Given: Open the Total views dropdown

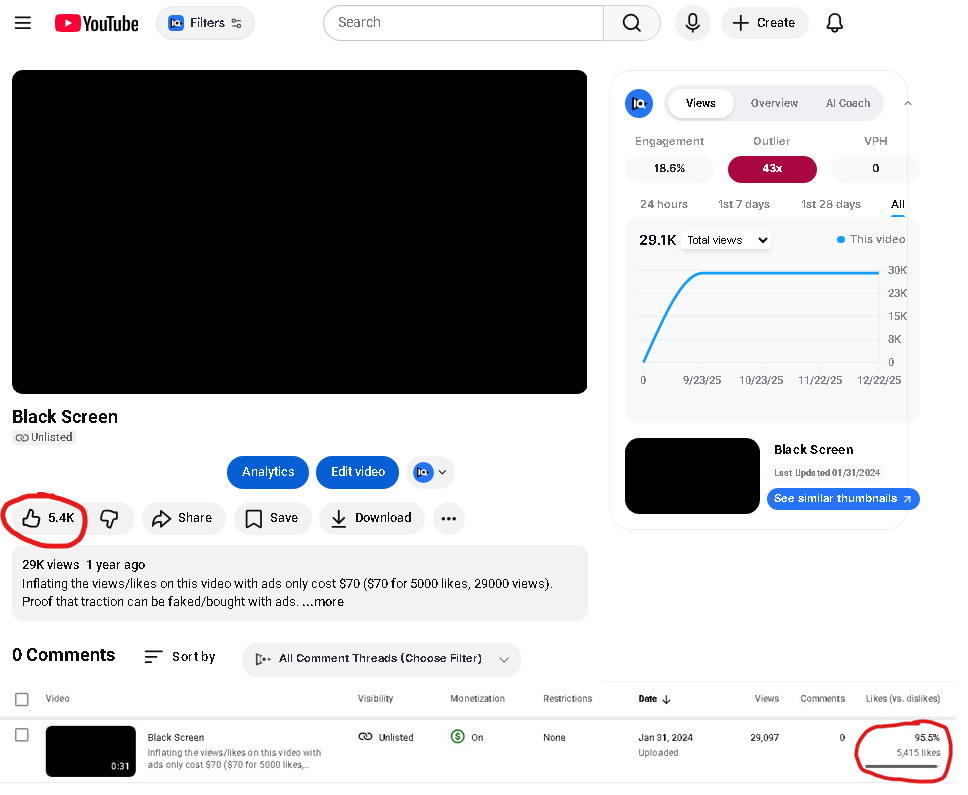Looking at the screenshot, I should (727, 240).
